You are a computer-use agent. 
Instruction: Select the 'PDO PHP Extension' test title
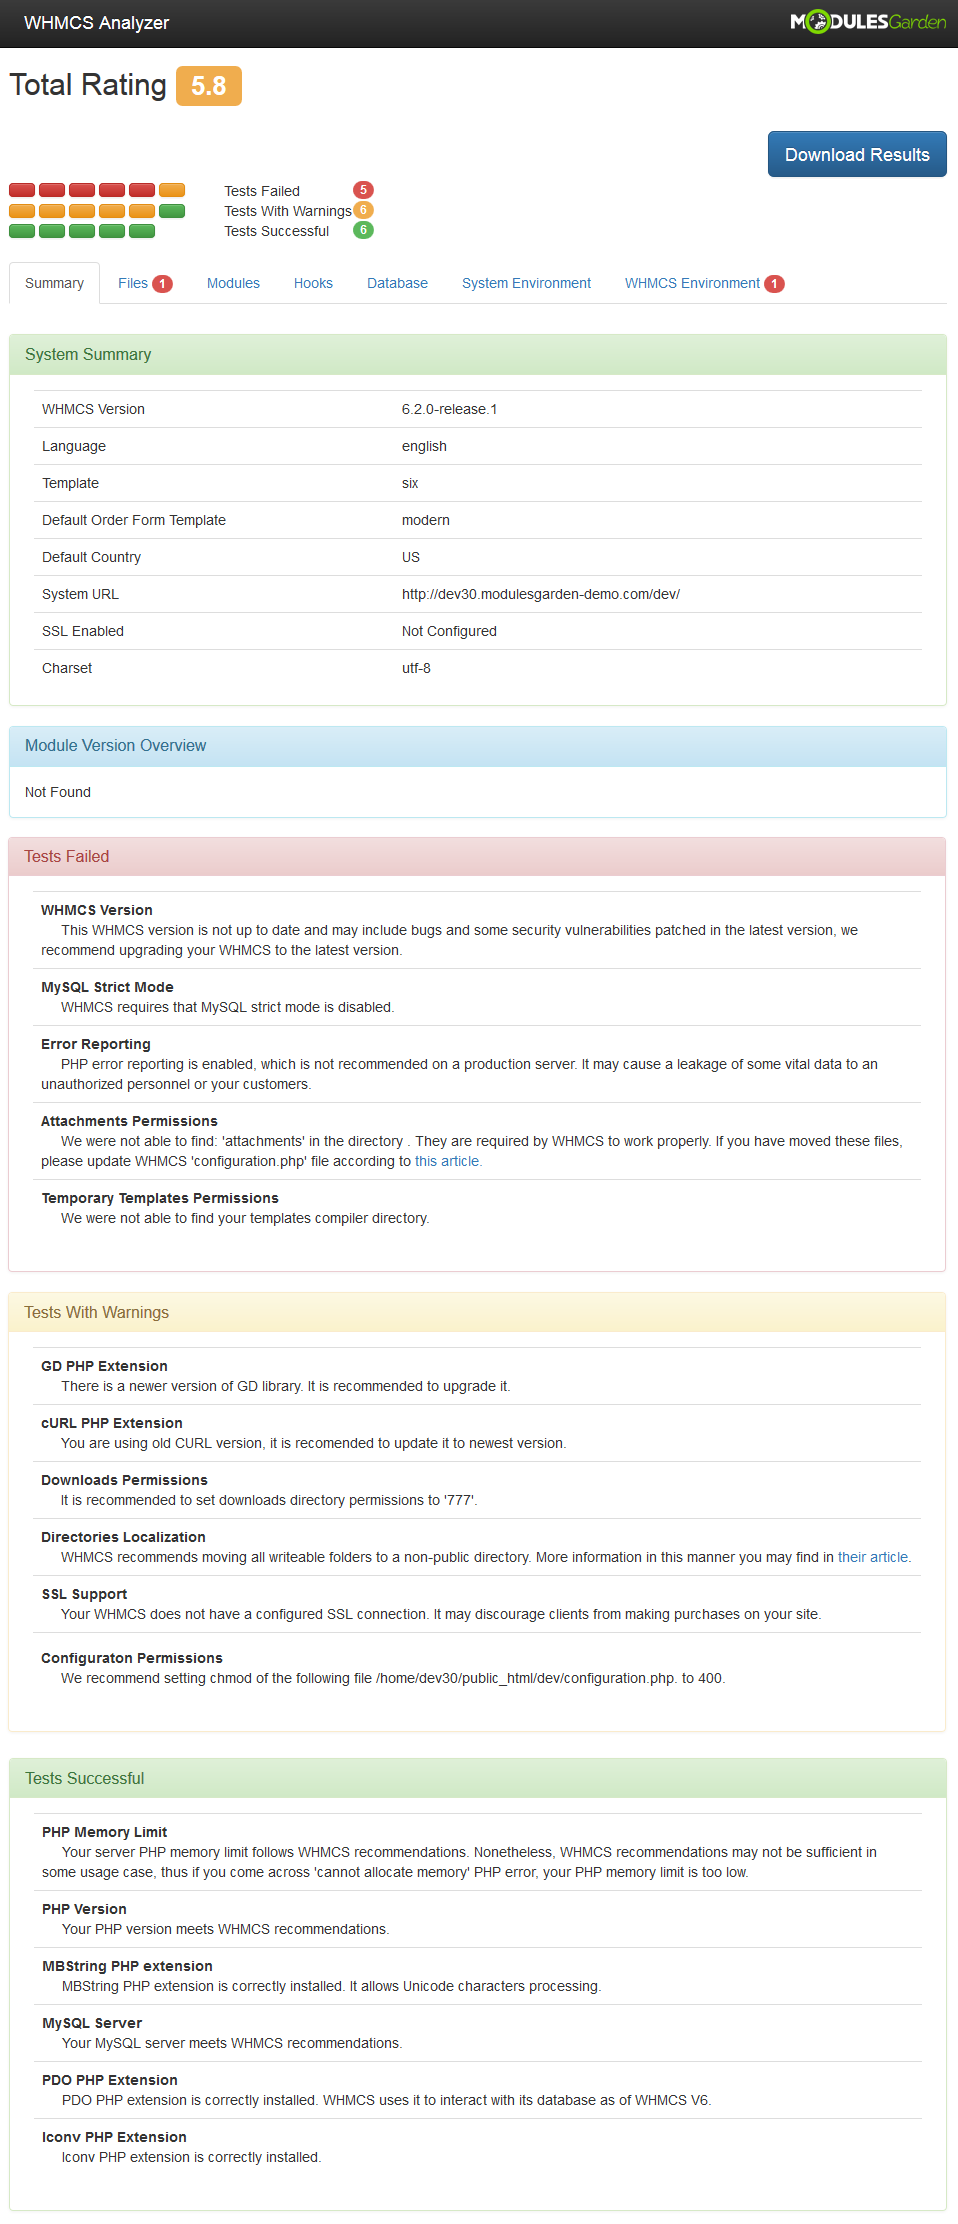[x=110, y=2080]
